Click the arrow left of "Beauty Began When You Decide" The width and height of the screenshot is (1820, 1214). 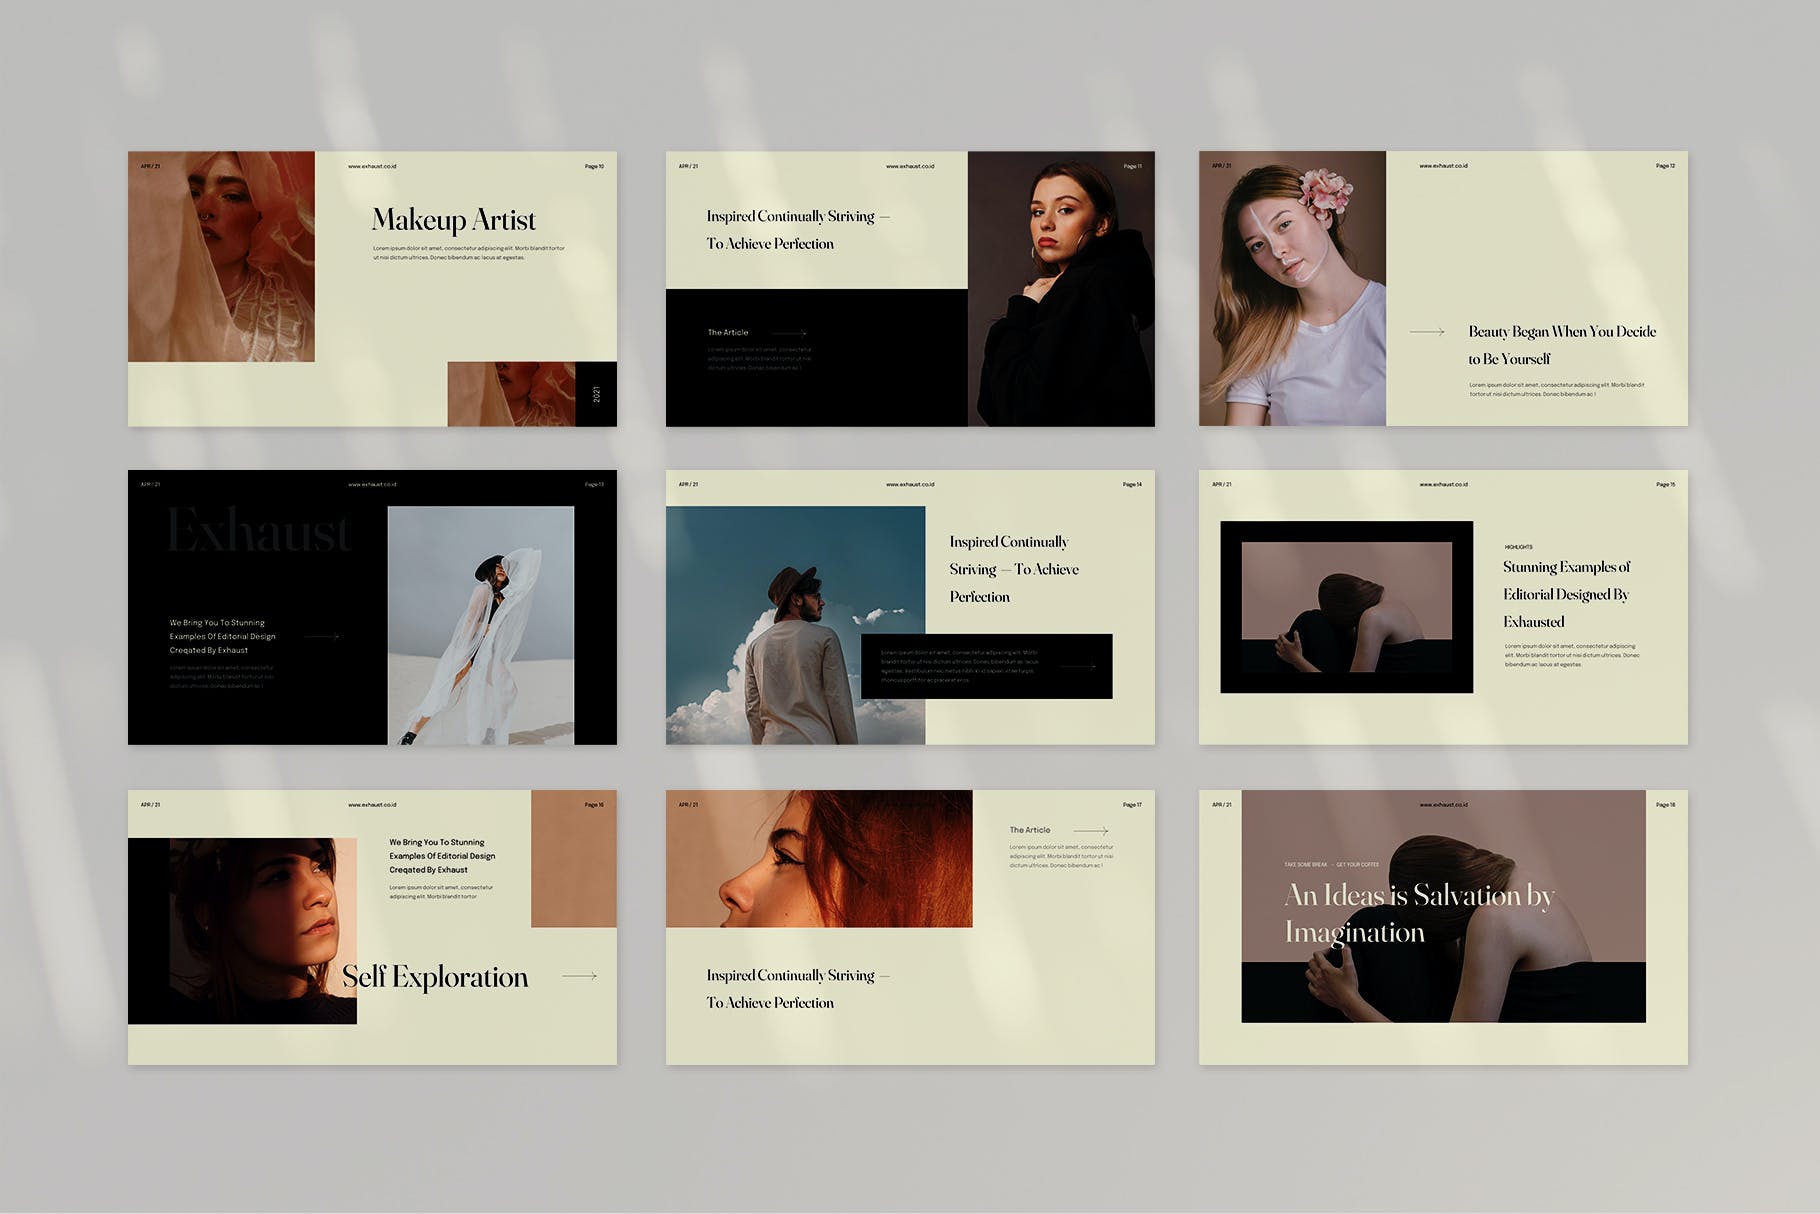1427,332
